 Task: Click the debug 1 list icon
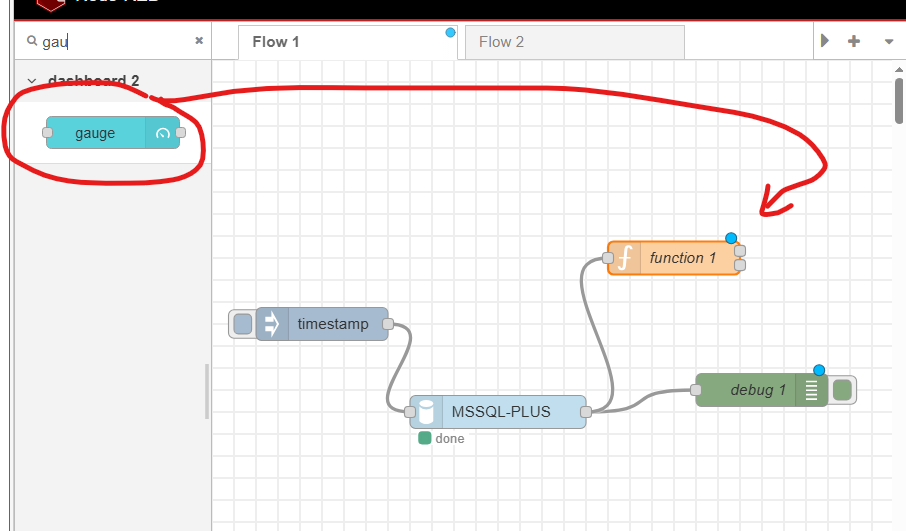(811, 390)
